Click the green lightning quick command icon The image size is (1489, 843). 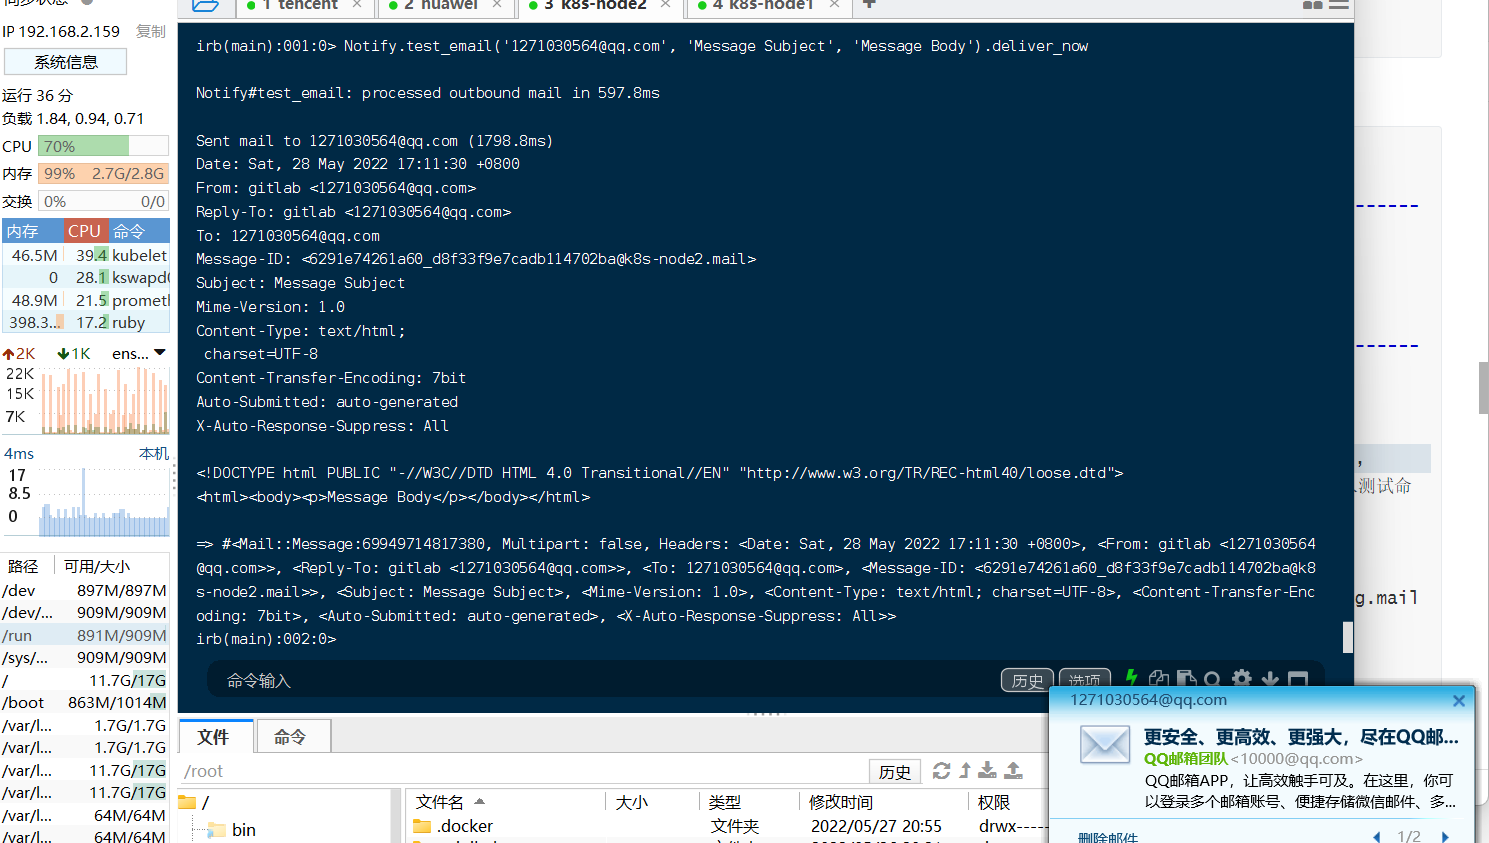pos(1131,678)
